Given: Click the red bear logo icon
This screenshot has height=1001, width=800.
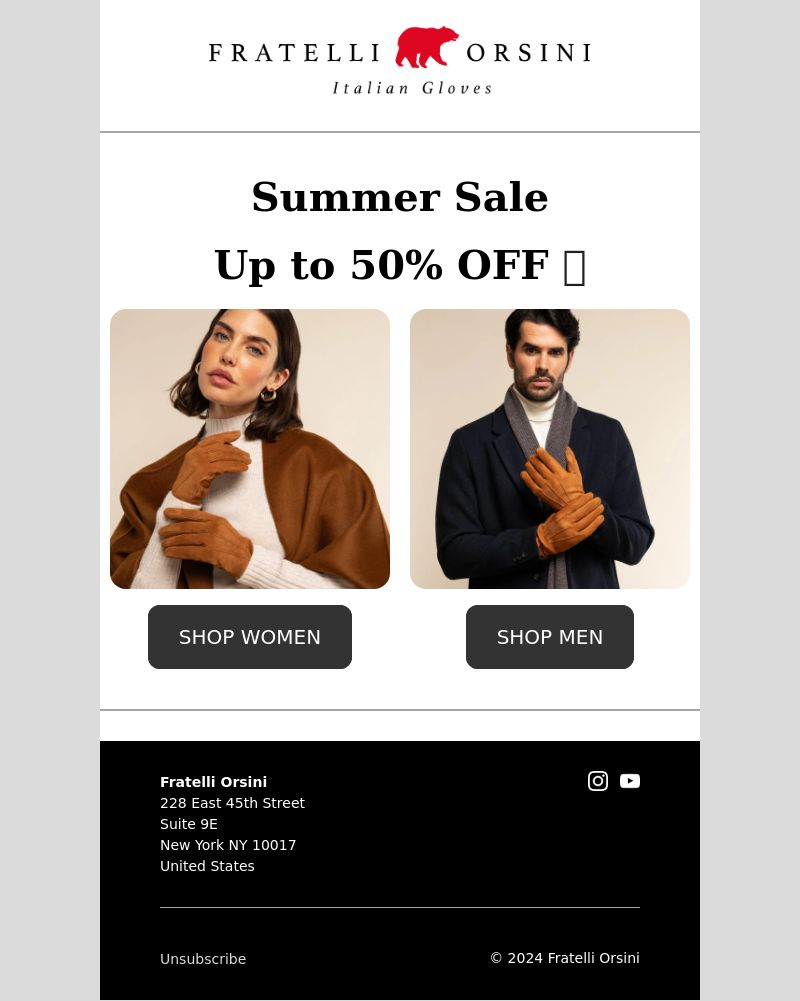Looking at the screenshot, I should [x=426, y=47].
